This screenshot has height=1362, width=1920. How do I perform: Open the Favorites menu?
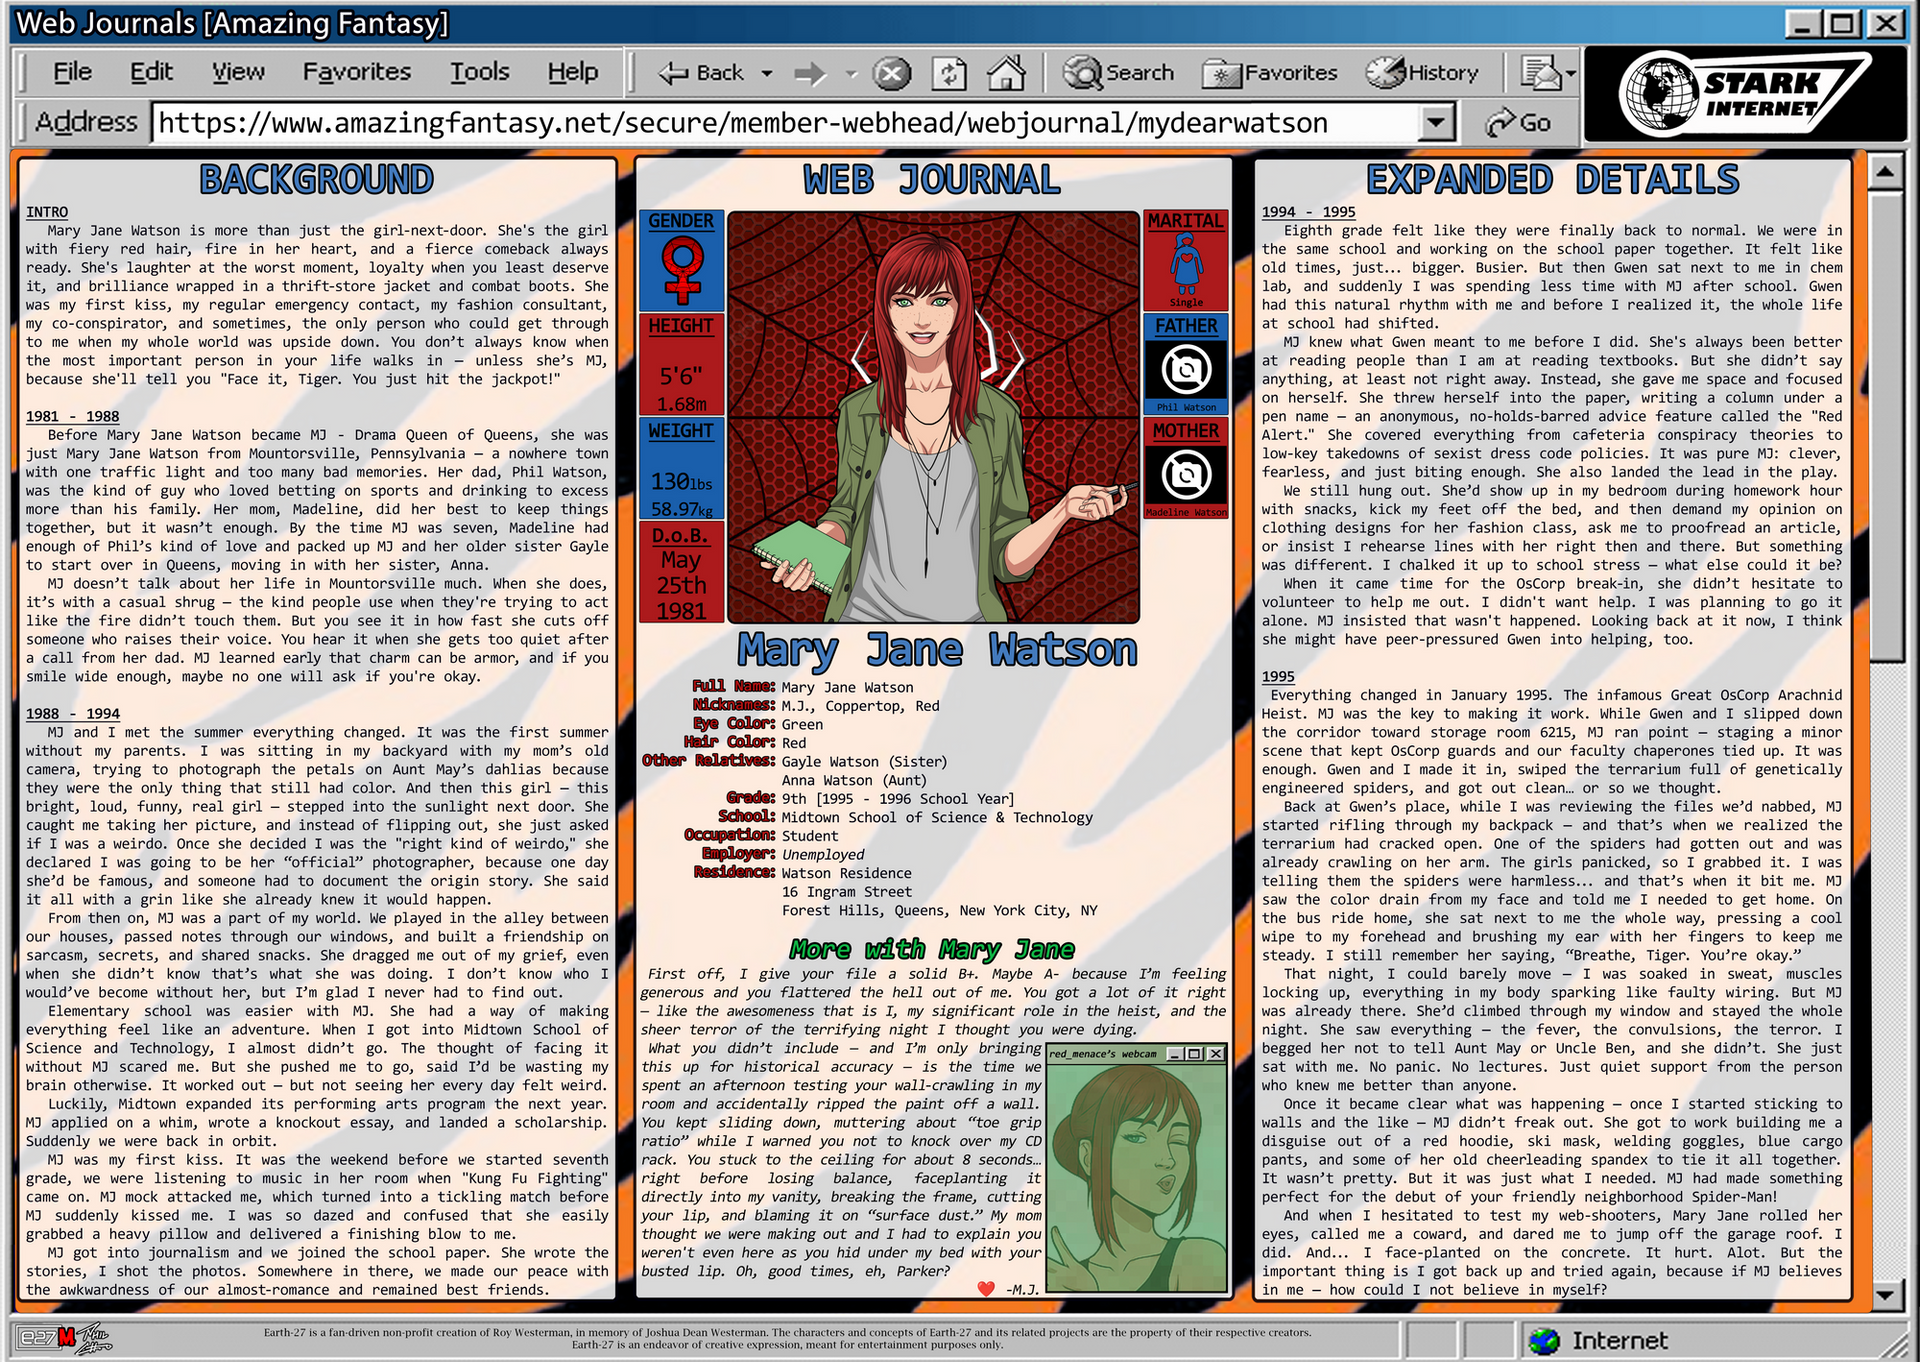(357, 72)
